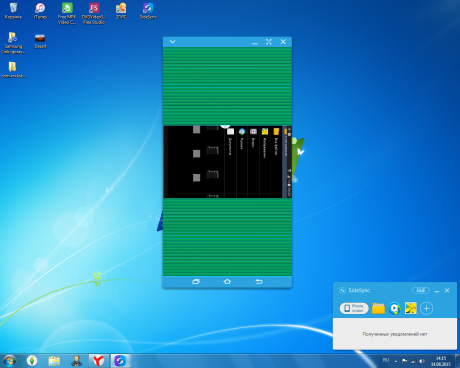This screenshot has height=368, width=460.
Task: Open the gallery picture icon in SideSync
Action: tap(411, 308)
